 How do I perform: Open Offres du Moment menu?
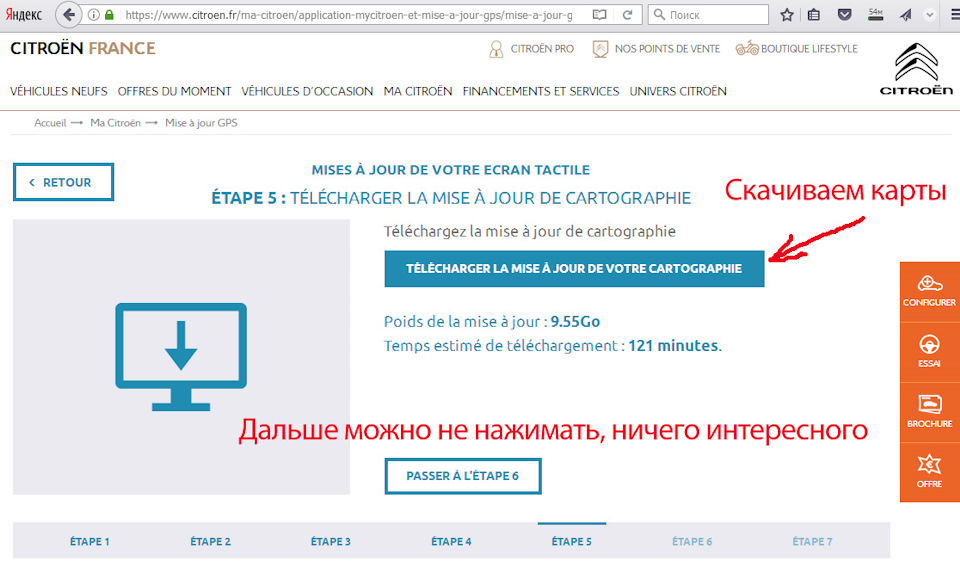(x=174, y=91)
